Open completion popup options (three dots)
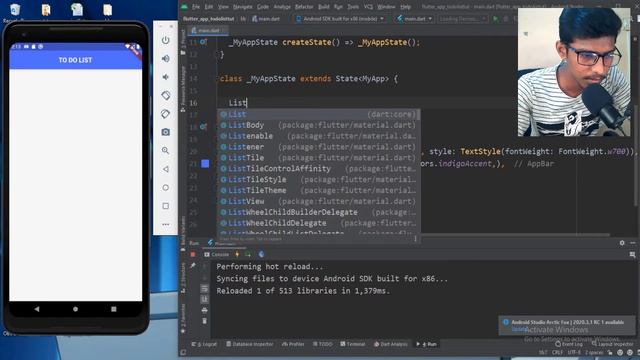This screenshot has height=360, width=640. 415,238
